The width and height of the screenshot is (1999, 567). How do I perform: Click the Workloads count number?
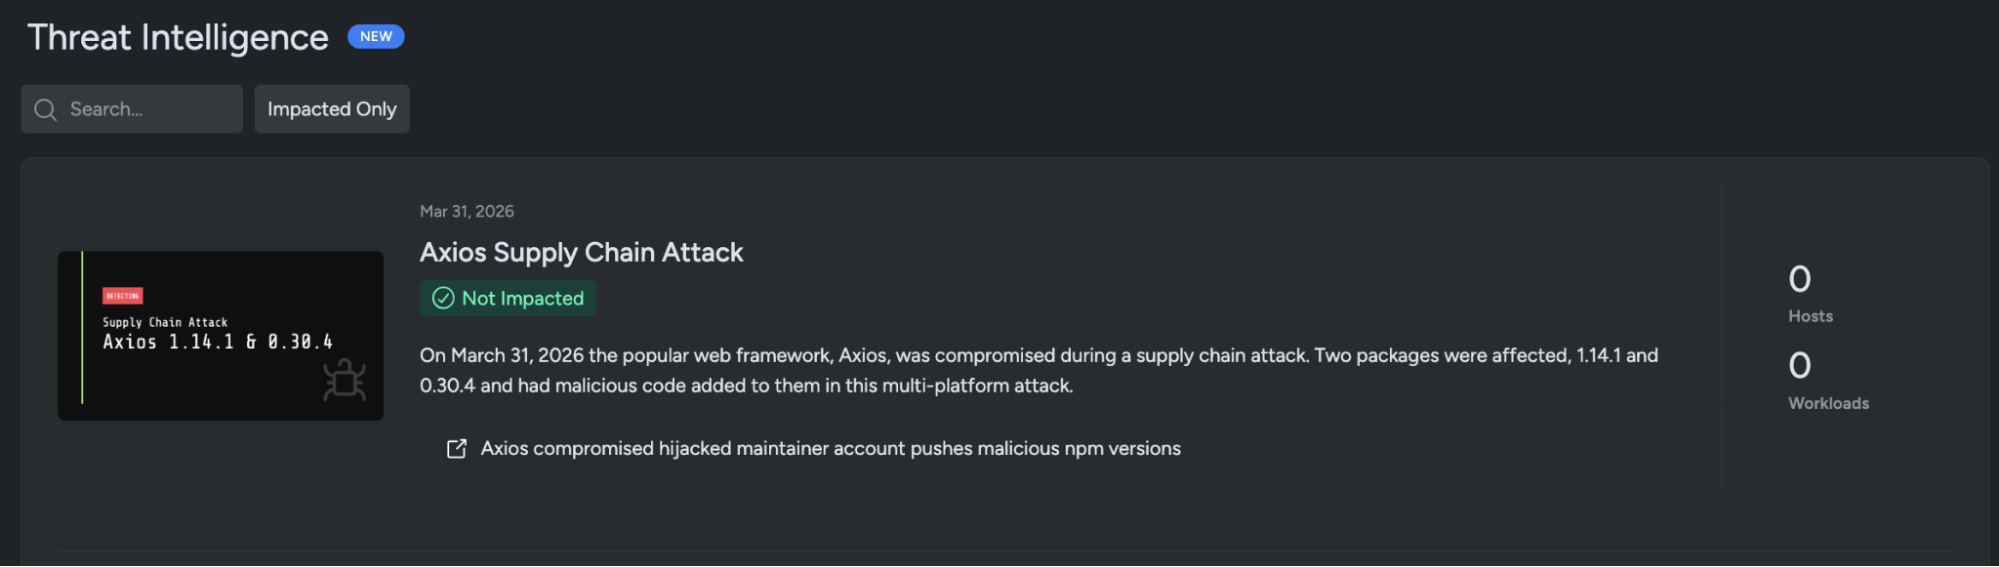pos(1799,366)
